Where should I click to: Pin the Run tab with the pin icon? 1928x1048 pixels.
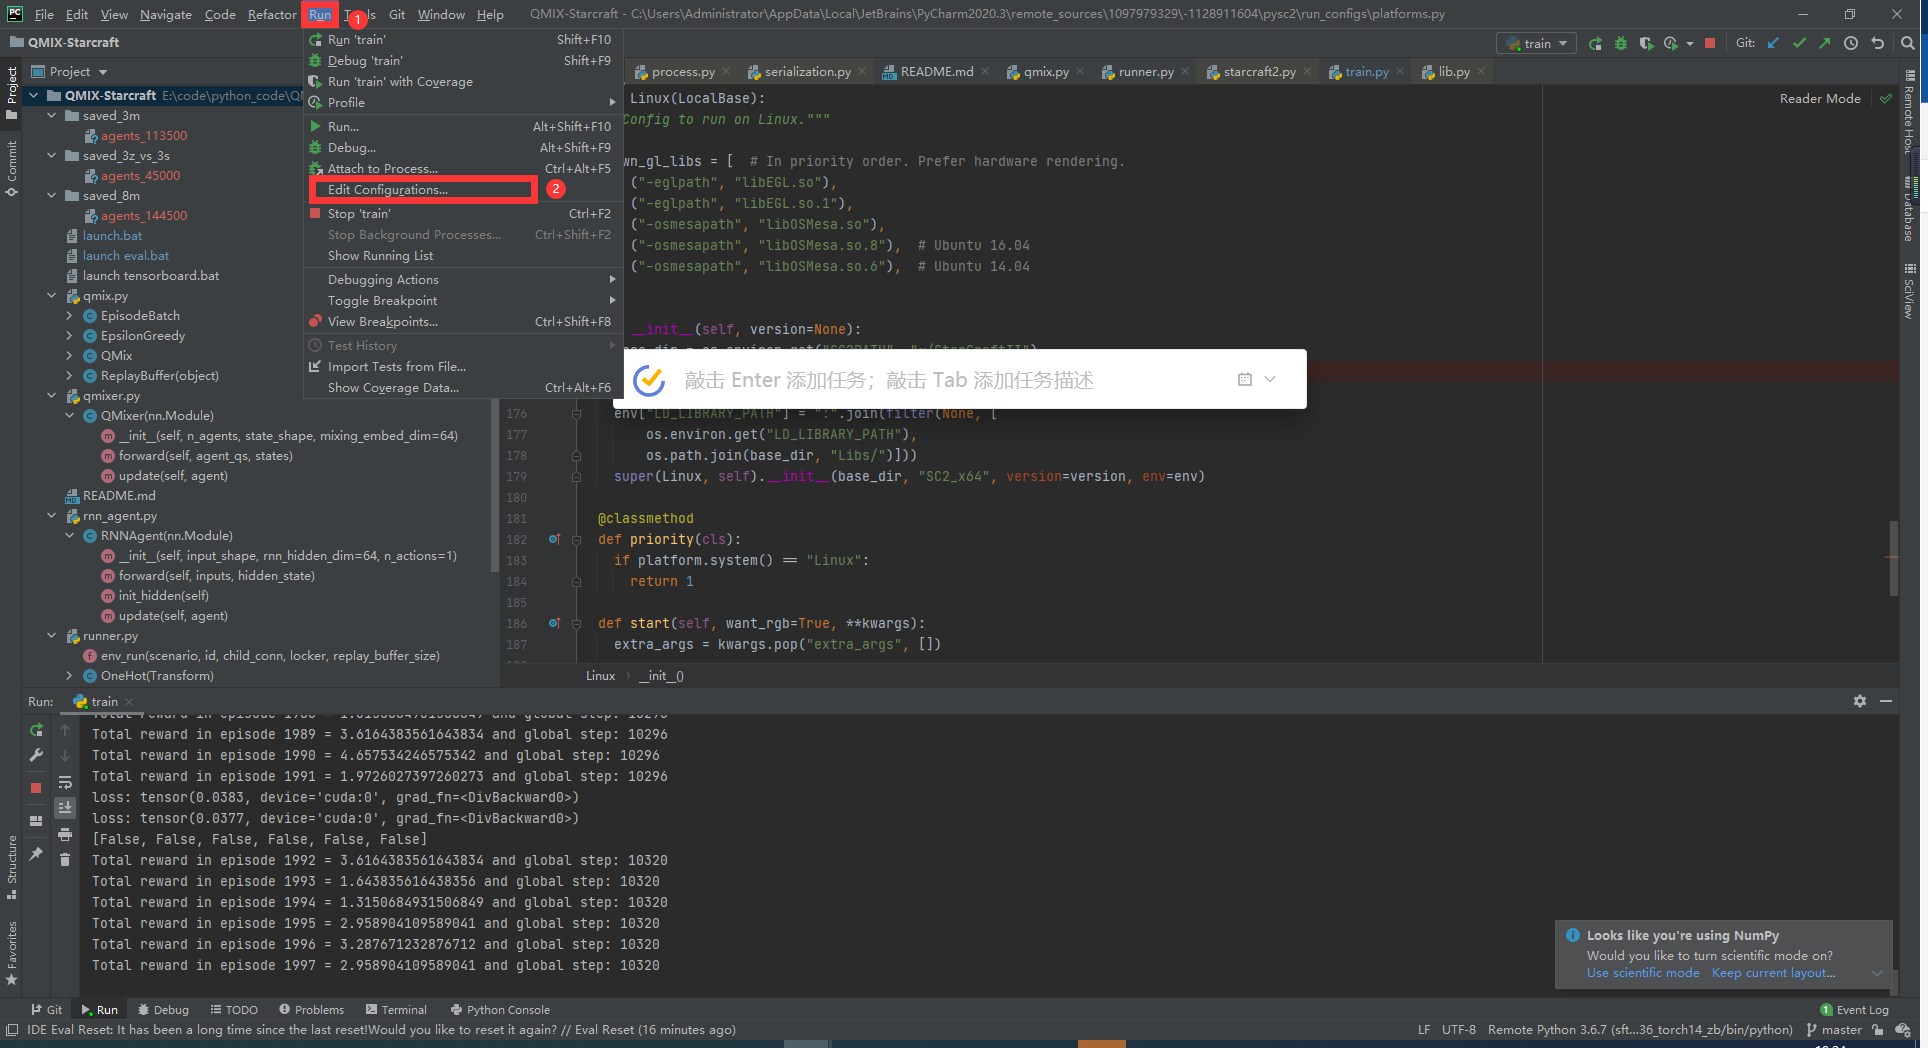pos(36,853)
